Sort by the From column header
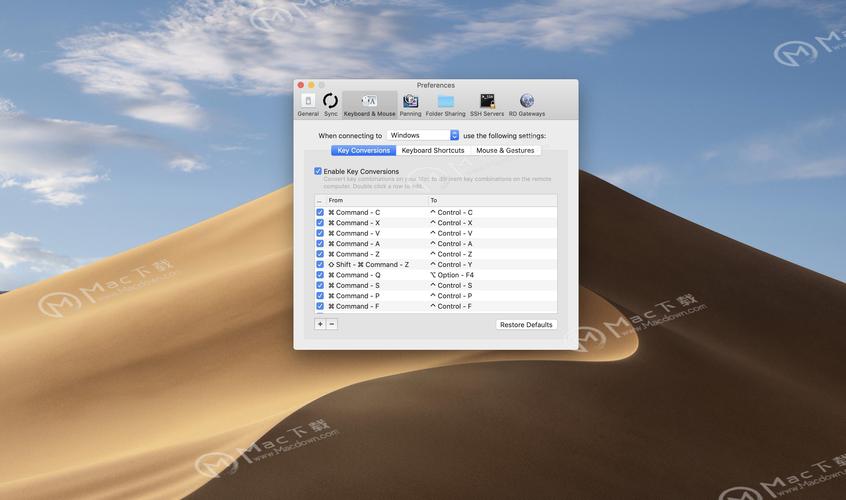 click(x=376, y=200)
